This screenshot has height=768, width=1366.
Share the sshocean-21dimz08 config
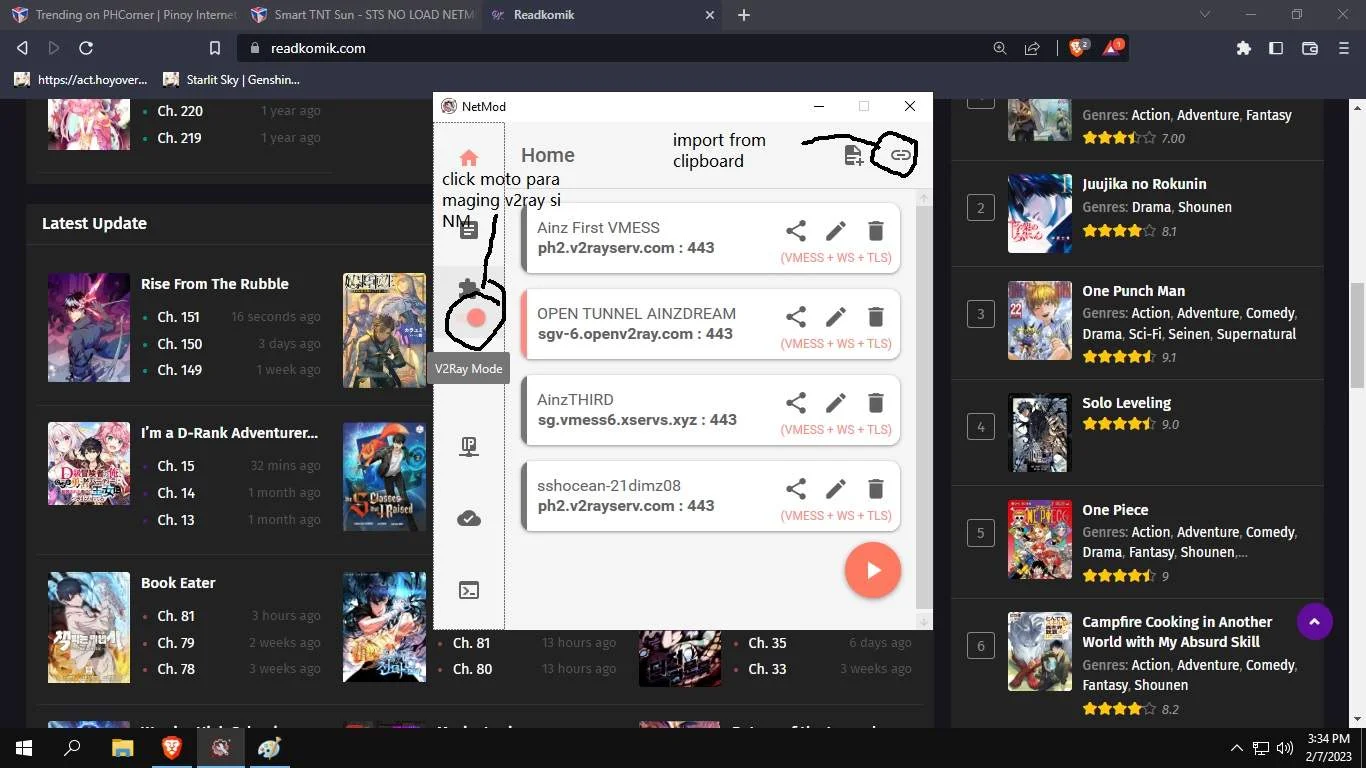pos(796,489)
